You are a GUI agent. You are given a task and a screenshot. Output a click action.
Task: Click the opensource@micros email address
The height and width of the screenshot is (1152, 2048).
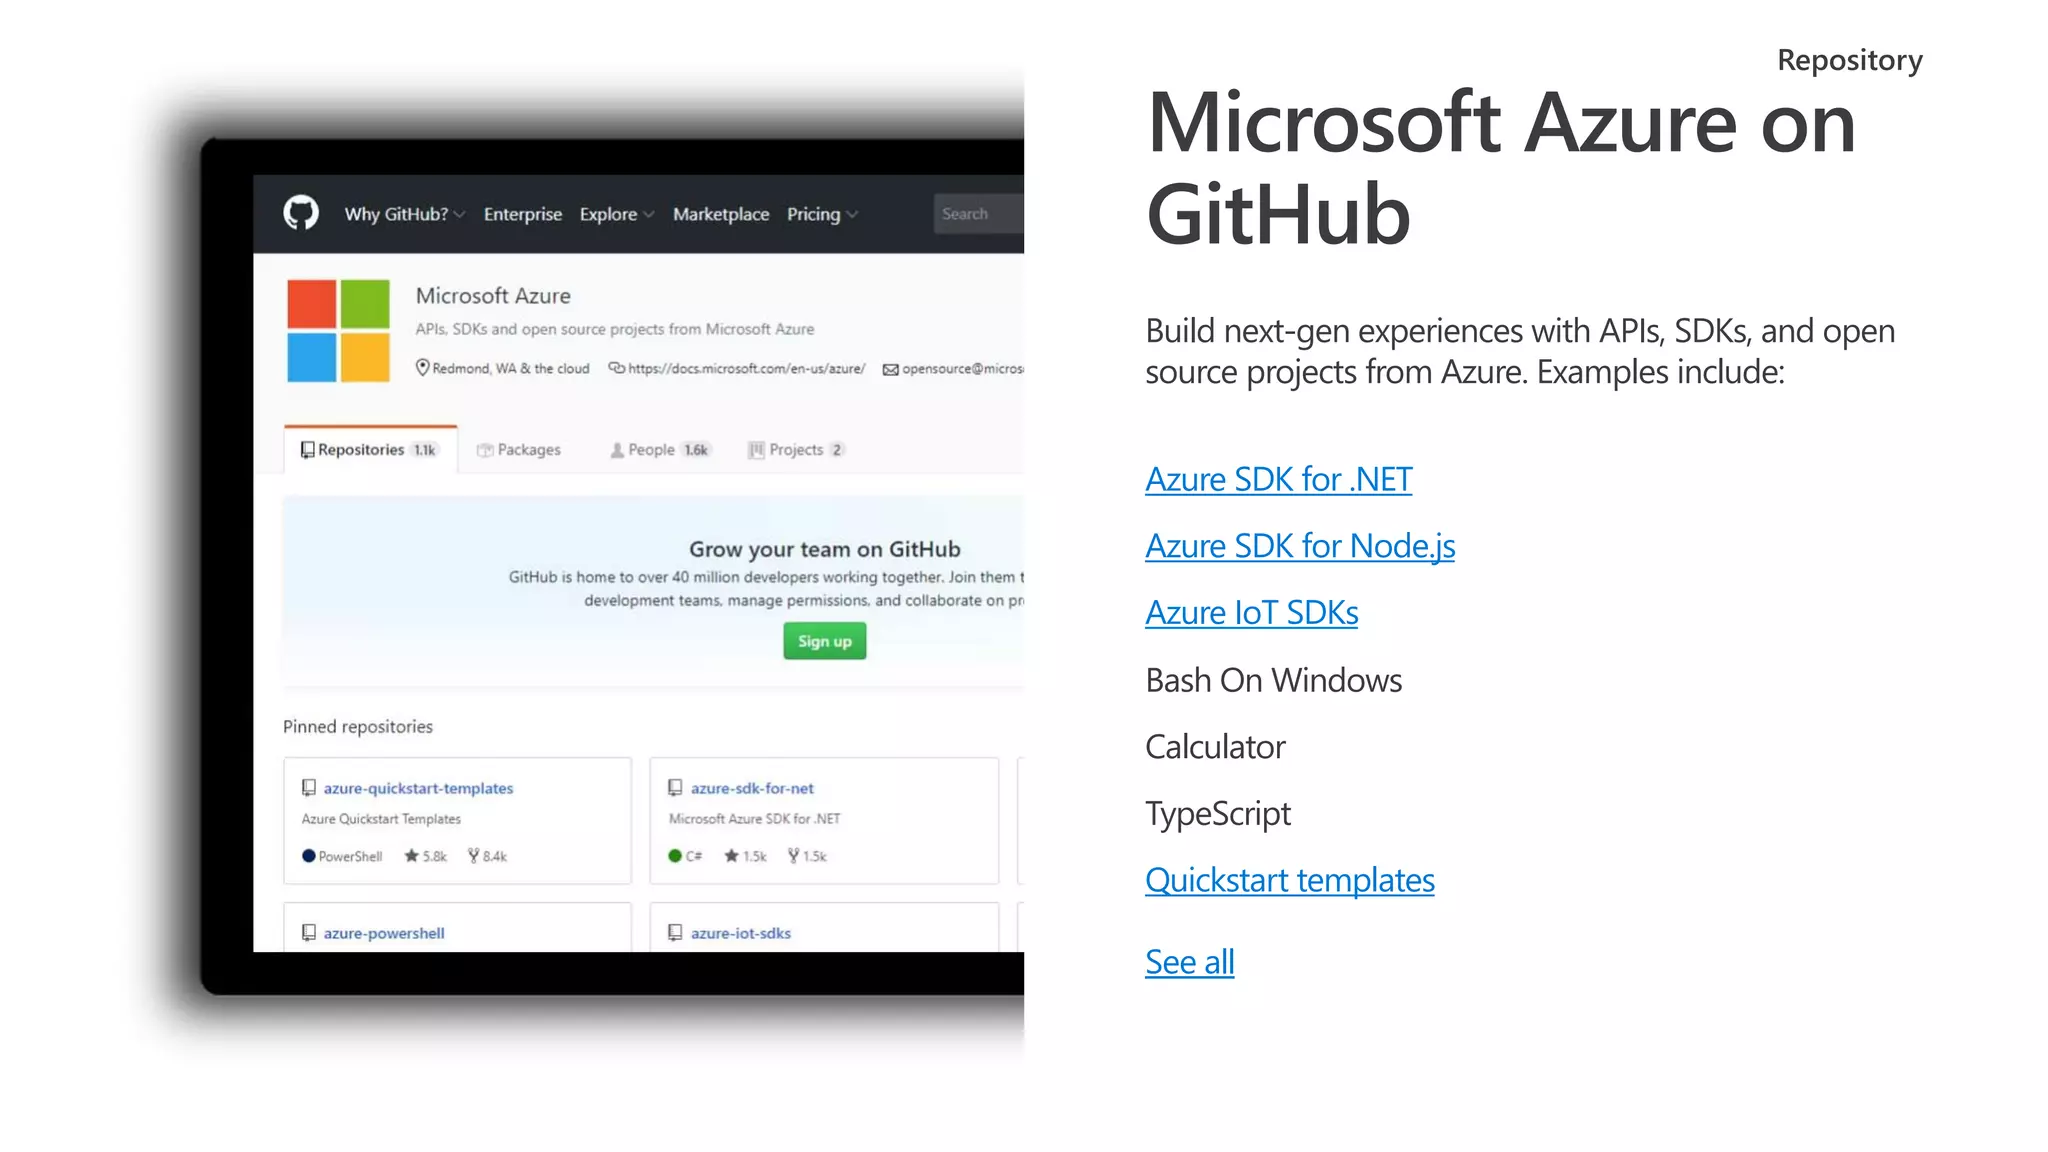coord(963,369)
